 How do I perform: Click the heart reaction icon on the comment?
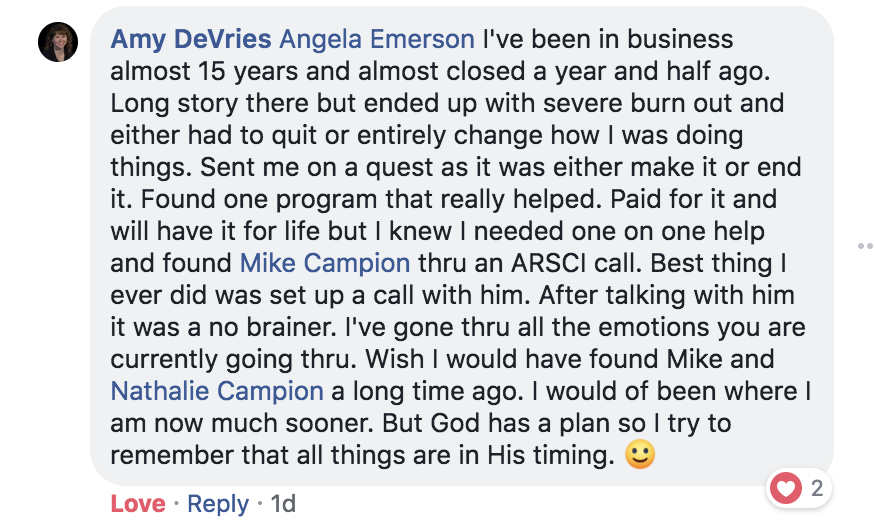(x=785, y=488)
